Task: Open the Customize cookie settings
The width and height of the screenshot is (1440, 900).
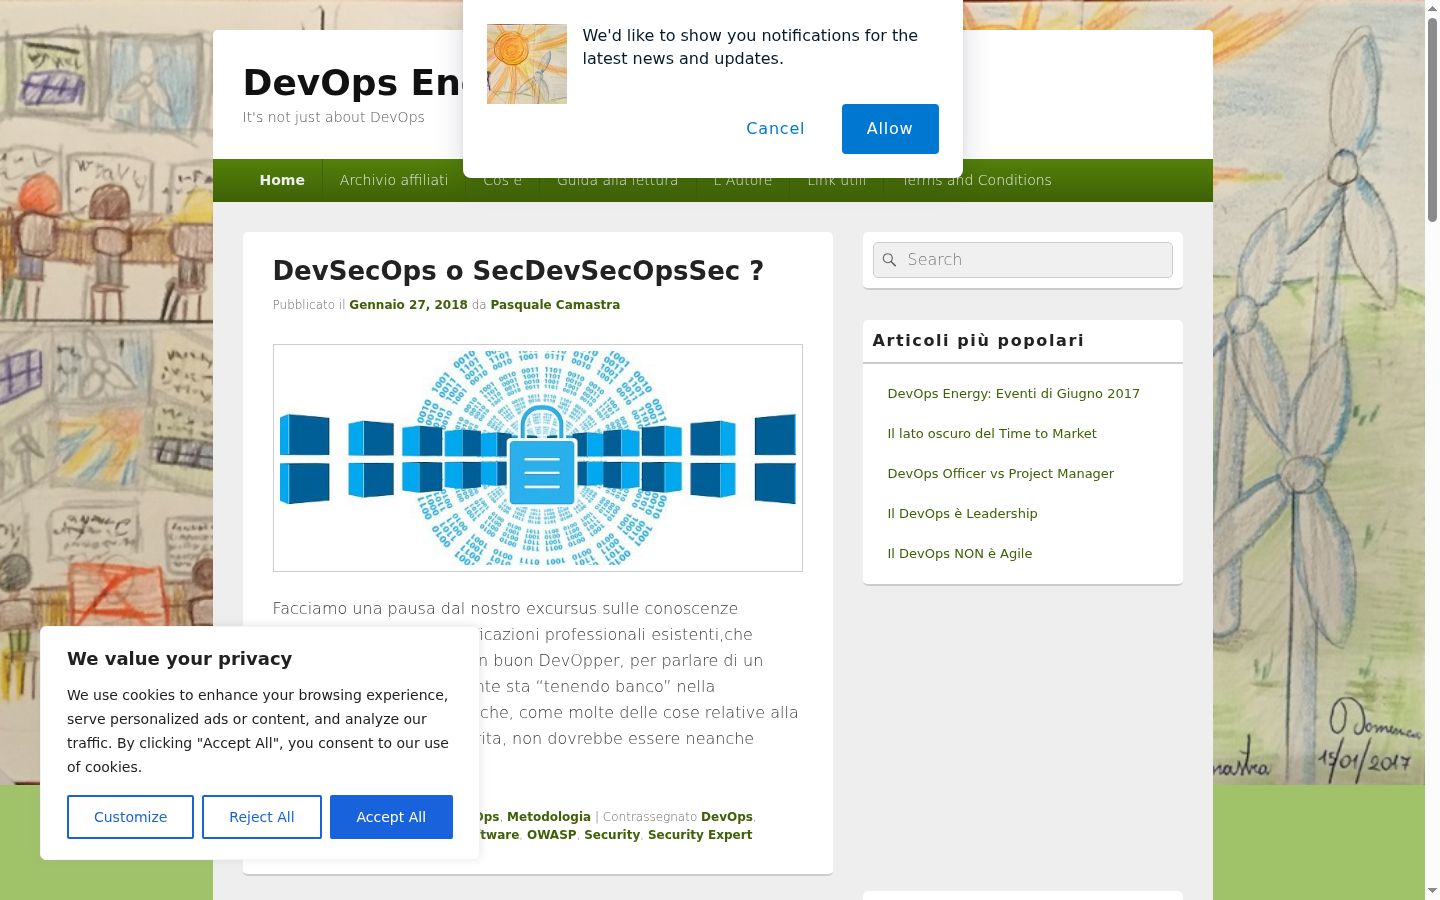Action: [x=130, y=817]
